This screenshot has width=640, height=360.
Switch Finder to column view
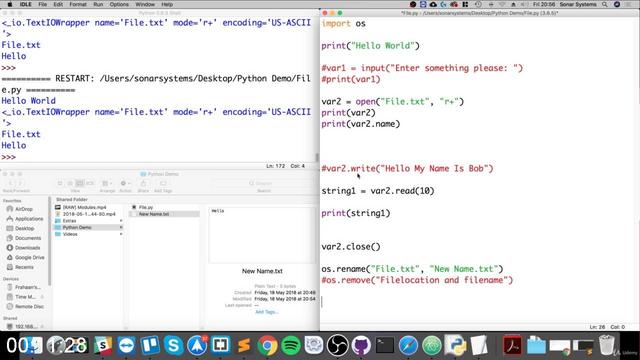click(80, 184)
